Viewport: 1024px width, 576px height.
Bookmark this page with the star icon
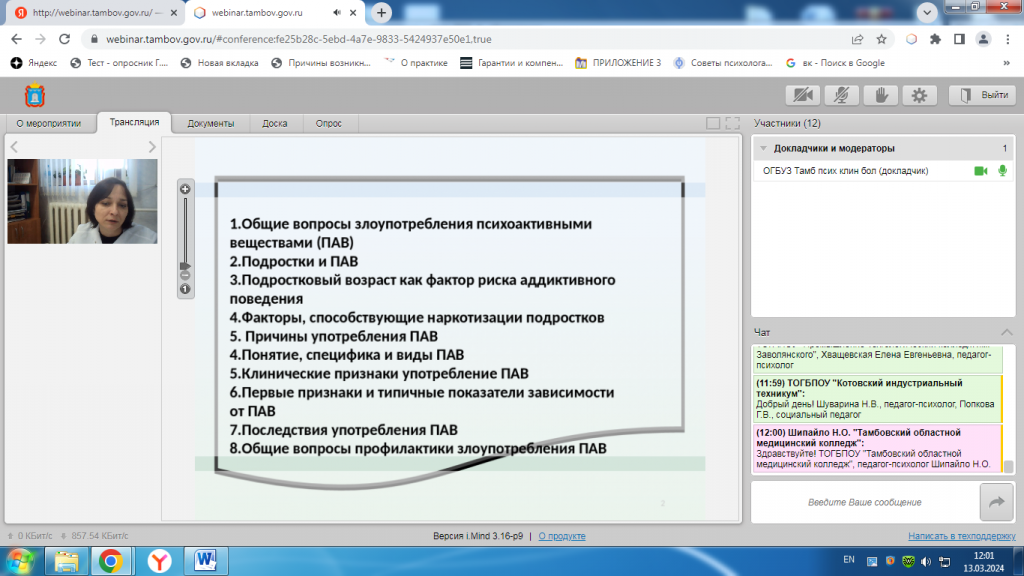pos(881,39)
